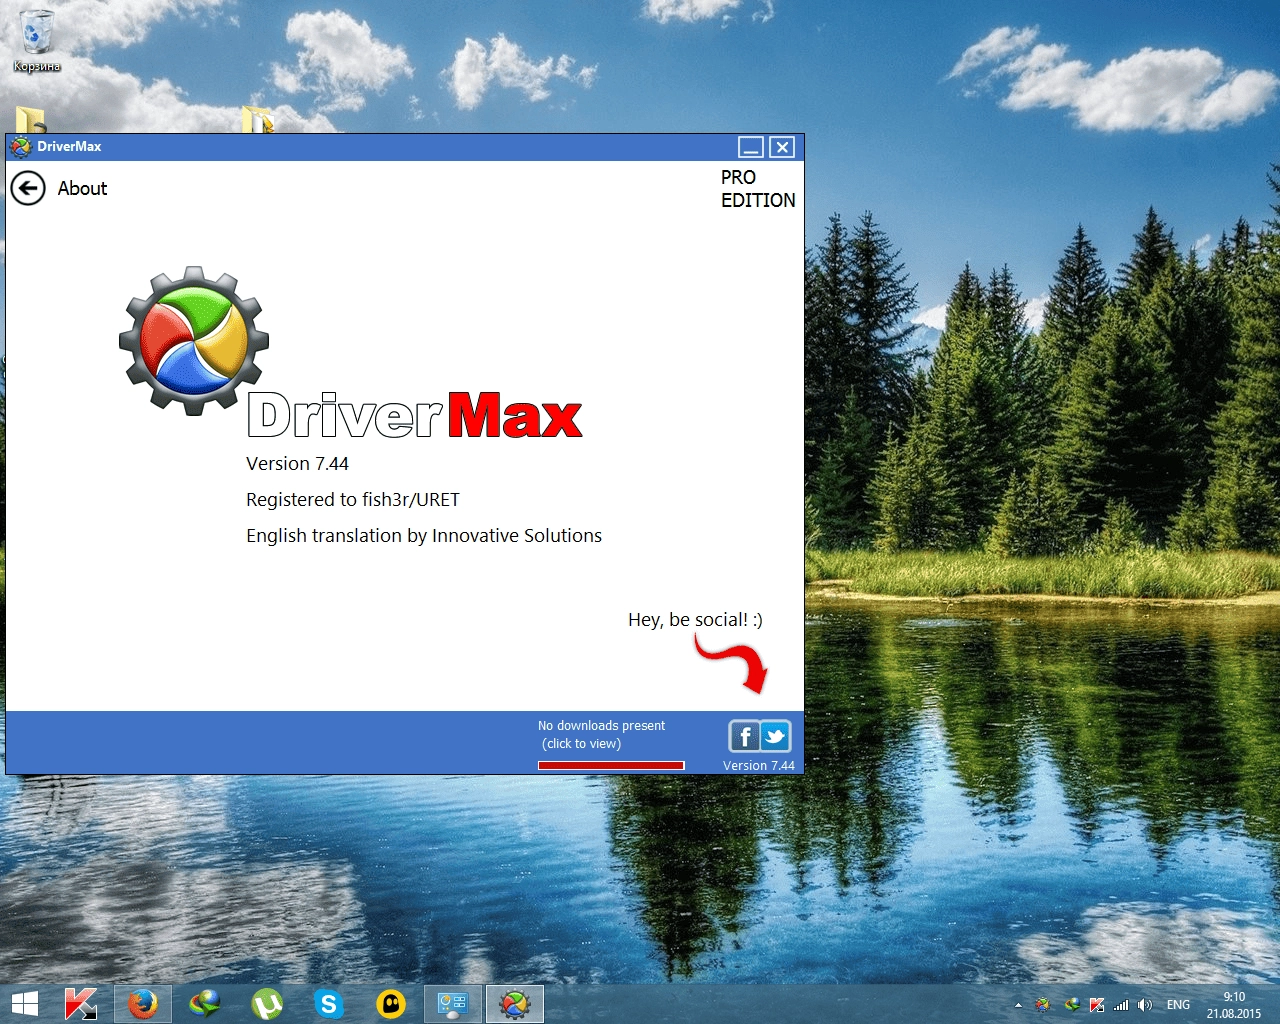Open Internet Download Manager taskbar icon
This screenshot has height=1024, width=1280.
click(x=205, y=1004)
